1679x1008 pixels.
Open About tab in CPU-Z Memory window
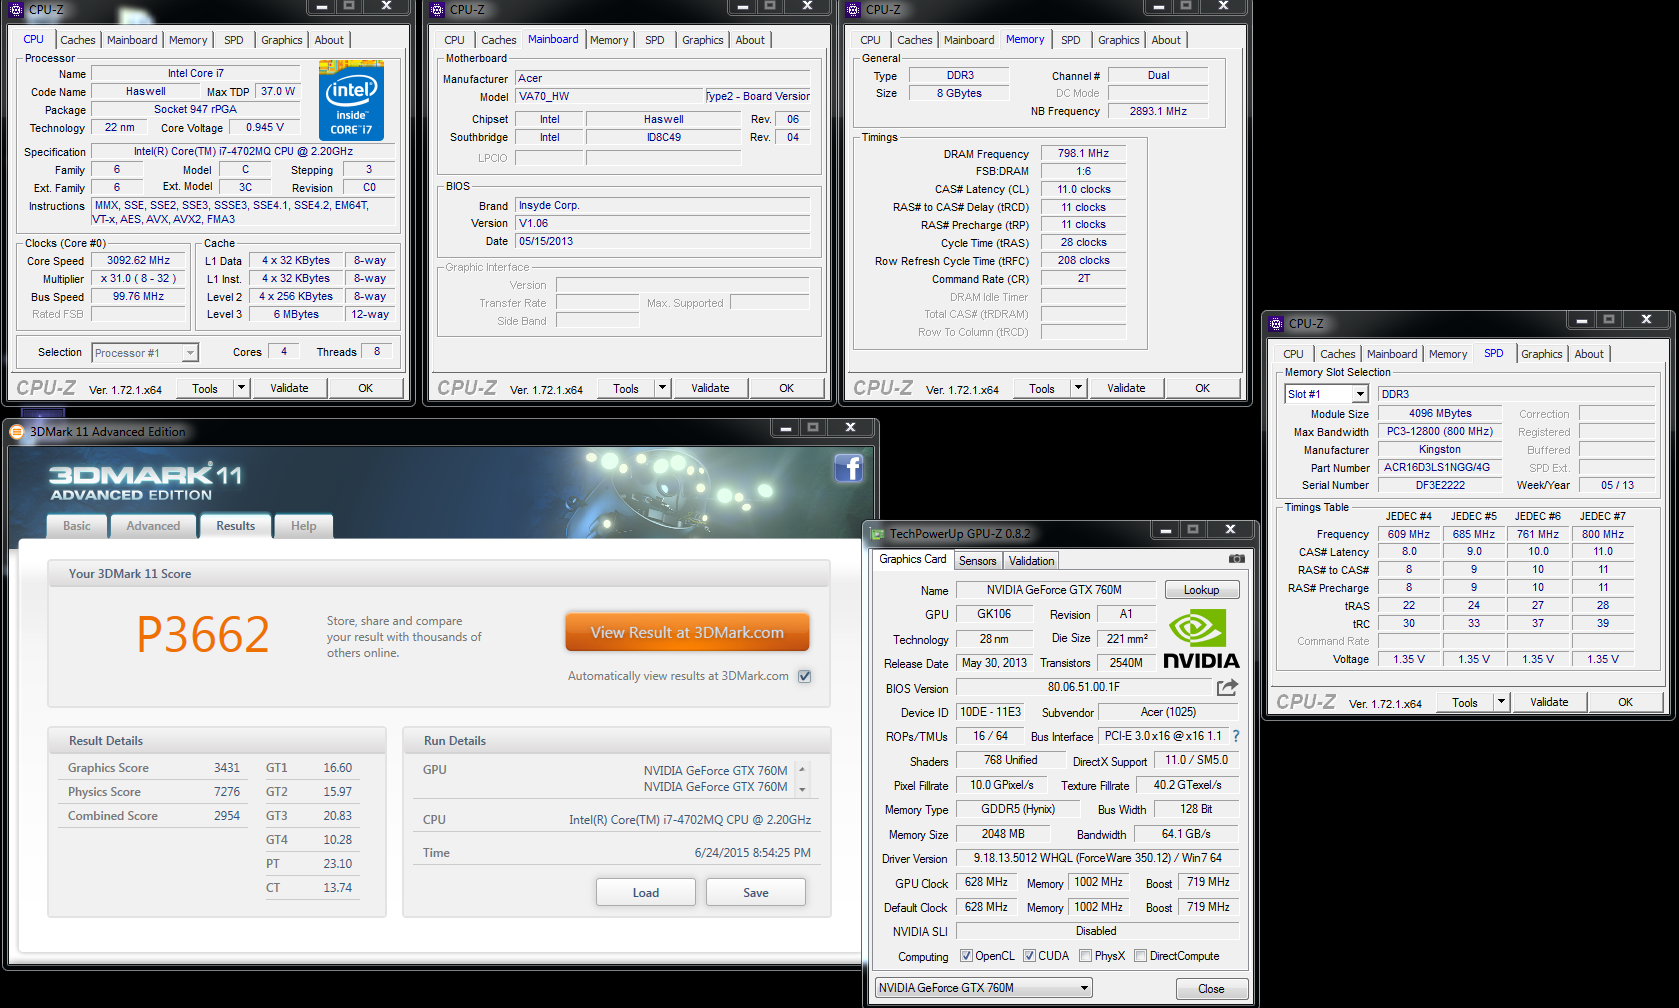pyautogui.click(x=1166, y=40)
